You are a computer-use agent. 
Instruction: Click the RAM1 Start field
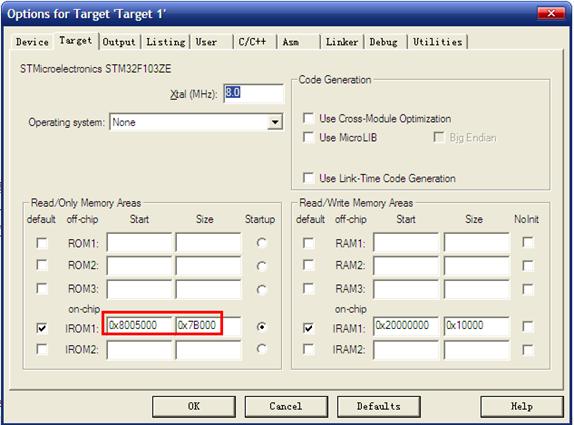point(406,242)
